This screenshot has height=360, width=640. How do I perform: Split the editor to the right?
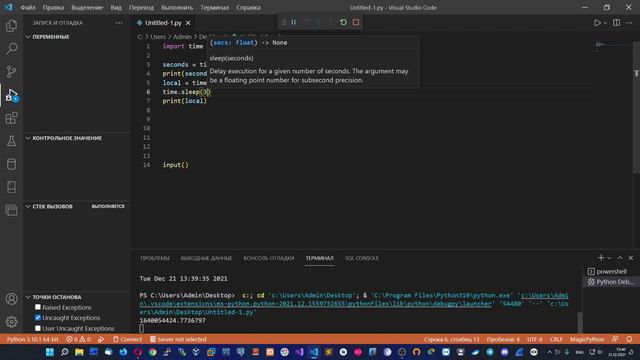616,23
